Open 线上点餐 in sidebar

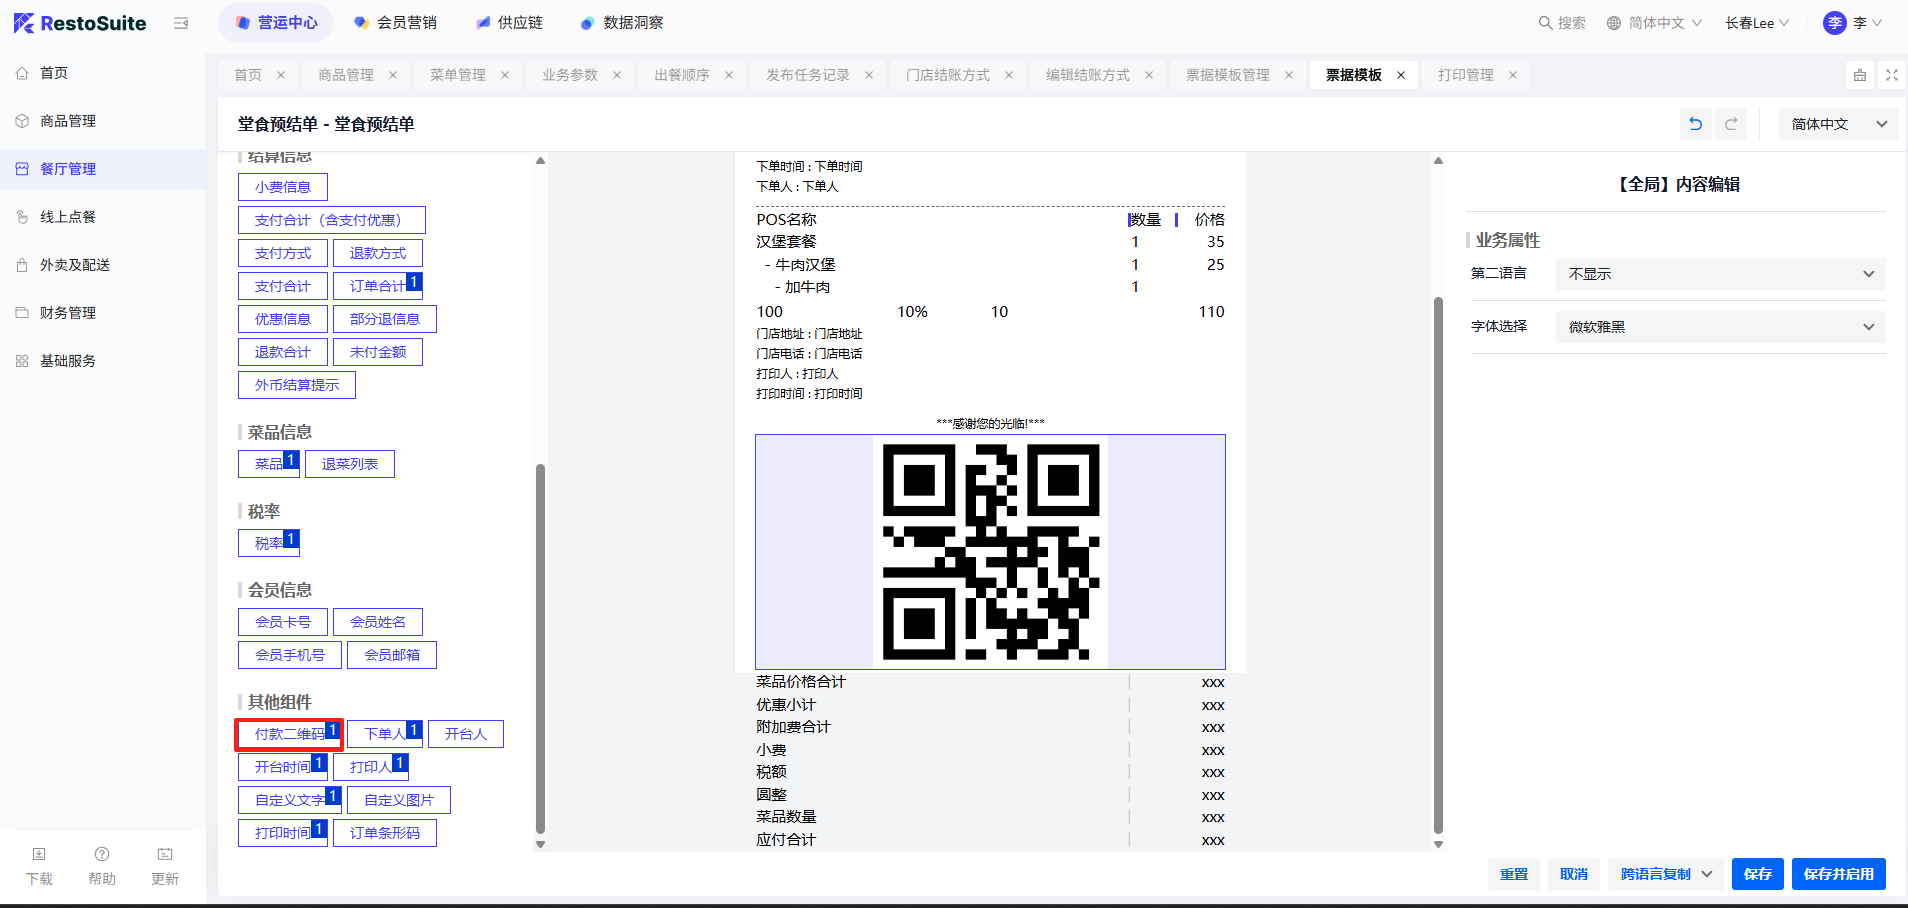click(103, 217)
